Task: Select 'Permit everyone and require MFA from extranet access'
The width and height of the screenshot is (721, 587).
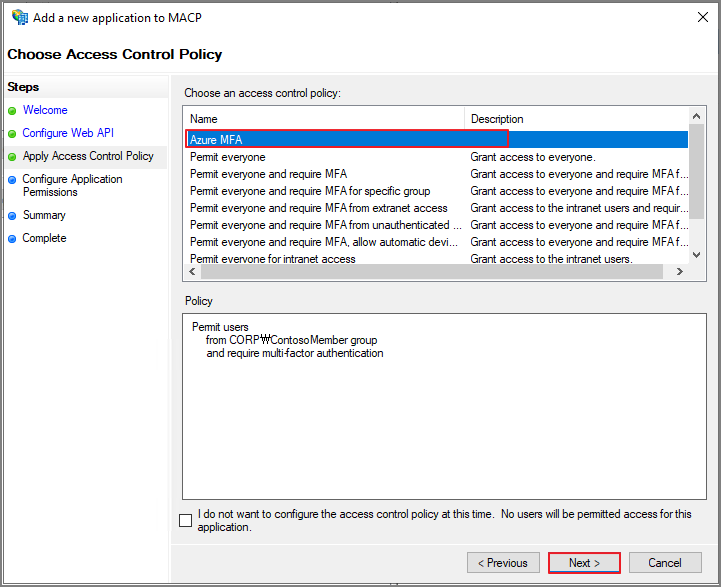Action: point(319,208)
